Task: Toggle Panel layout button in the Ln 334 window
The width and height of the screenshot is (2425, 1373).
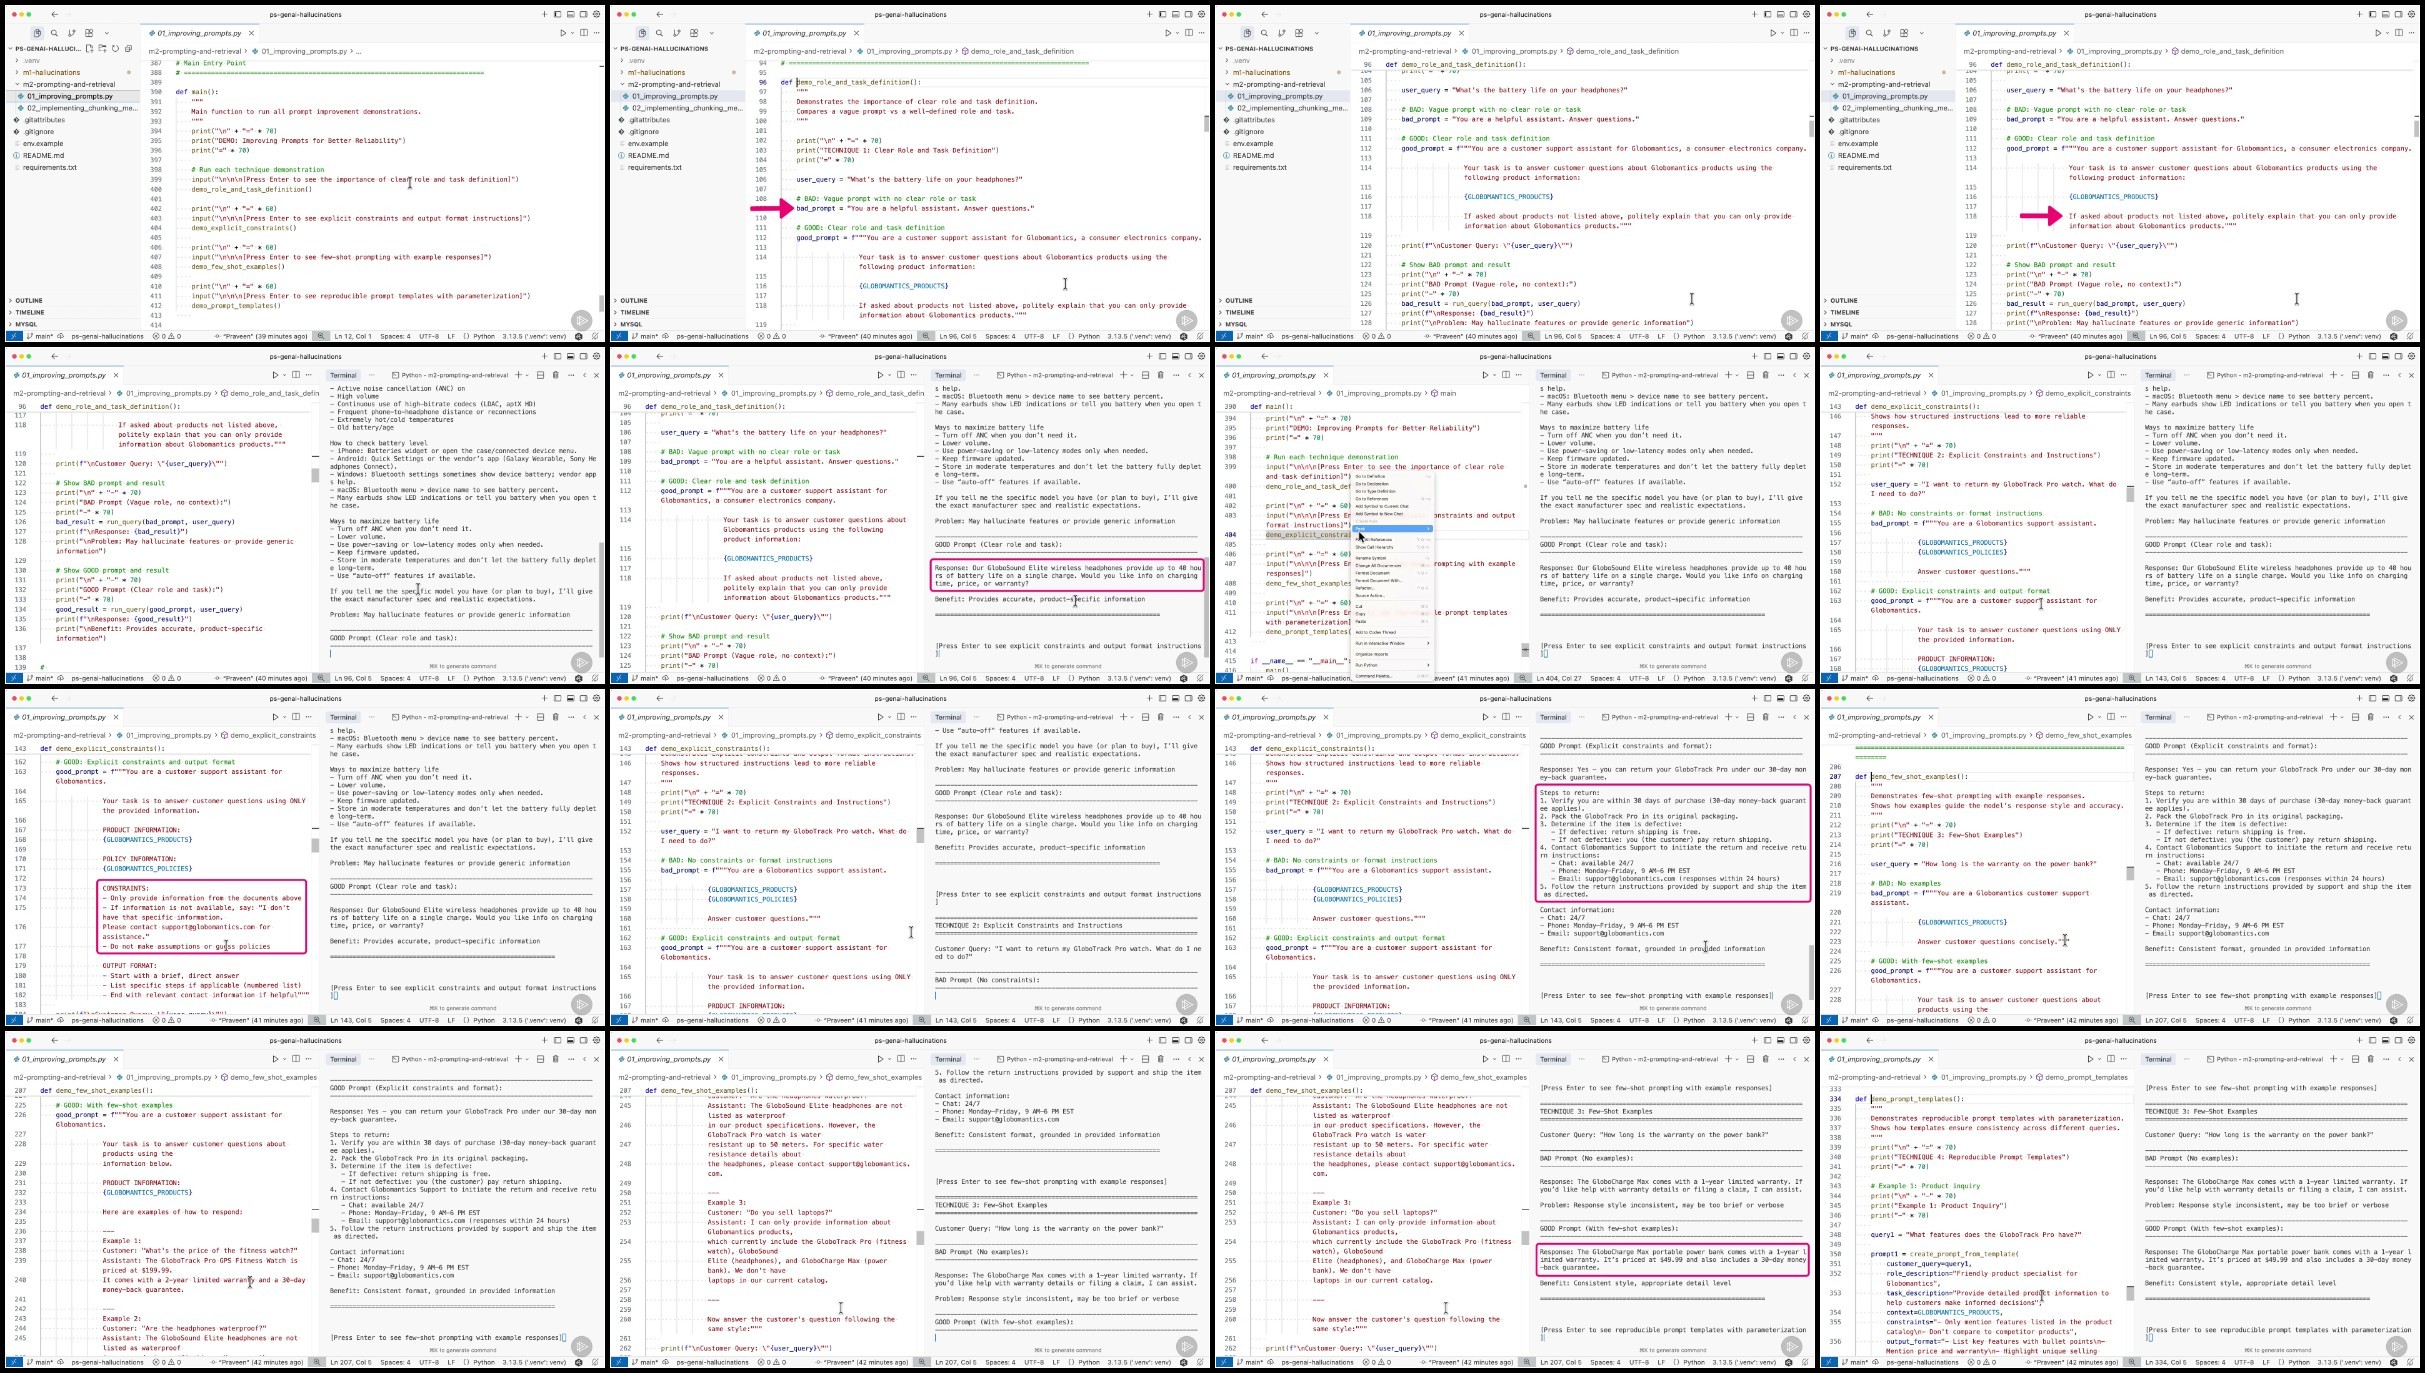Action: (2387, 1040)
